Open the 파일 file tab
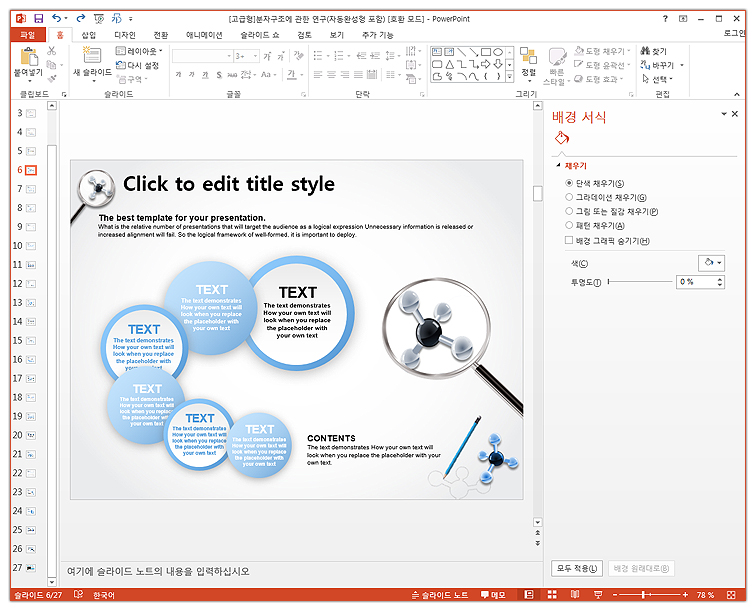This screenshot has height=610, width=755. tap(28, 35)
